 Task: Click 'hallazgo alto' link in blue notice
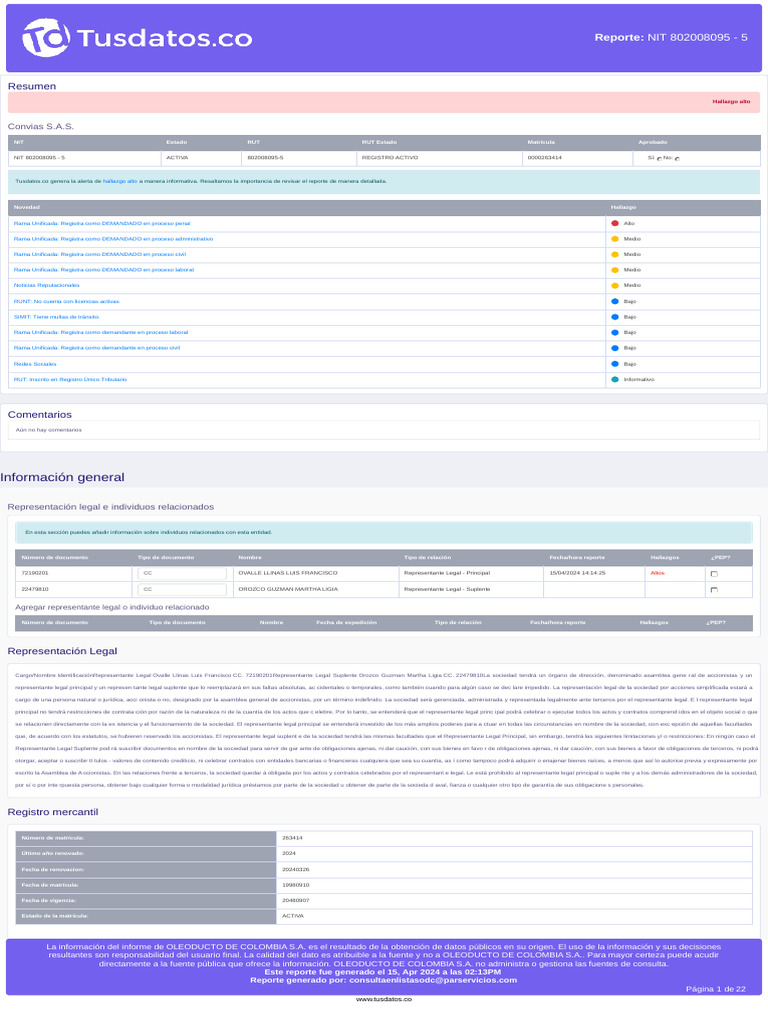click(120, 181)
